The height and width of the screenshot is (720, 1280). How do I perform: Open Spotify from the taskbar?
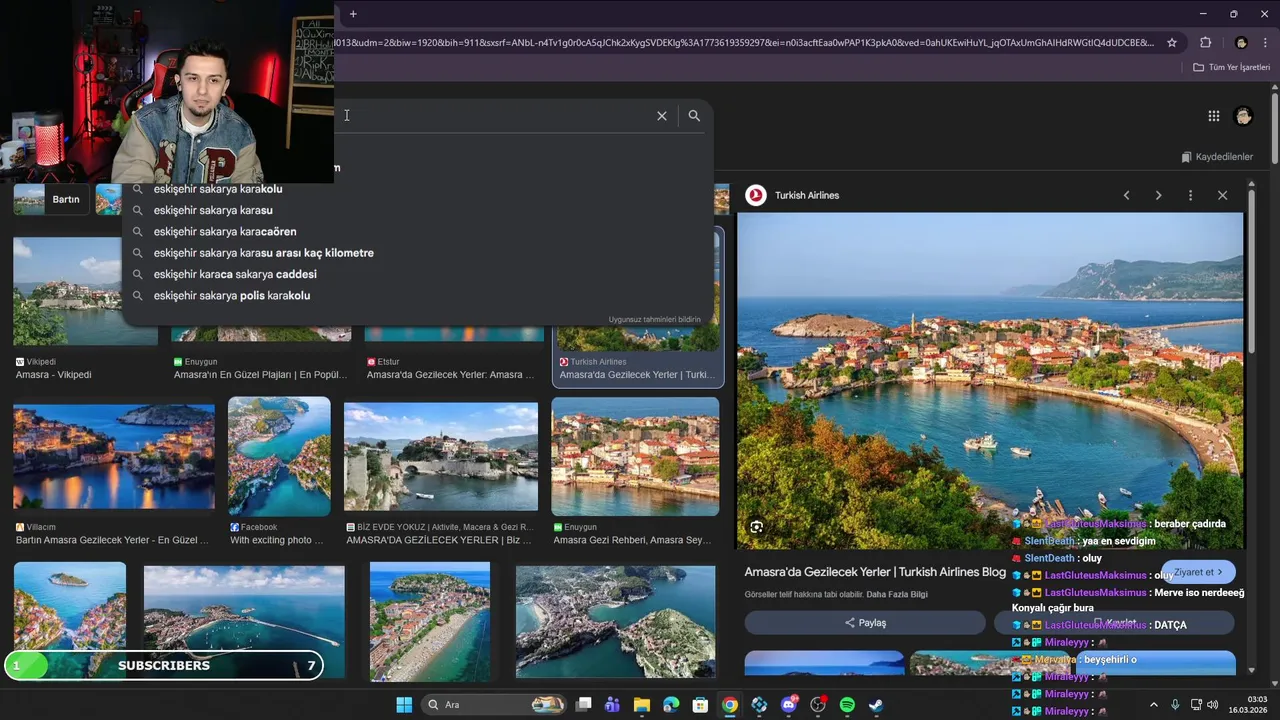coord(847,705)
